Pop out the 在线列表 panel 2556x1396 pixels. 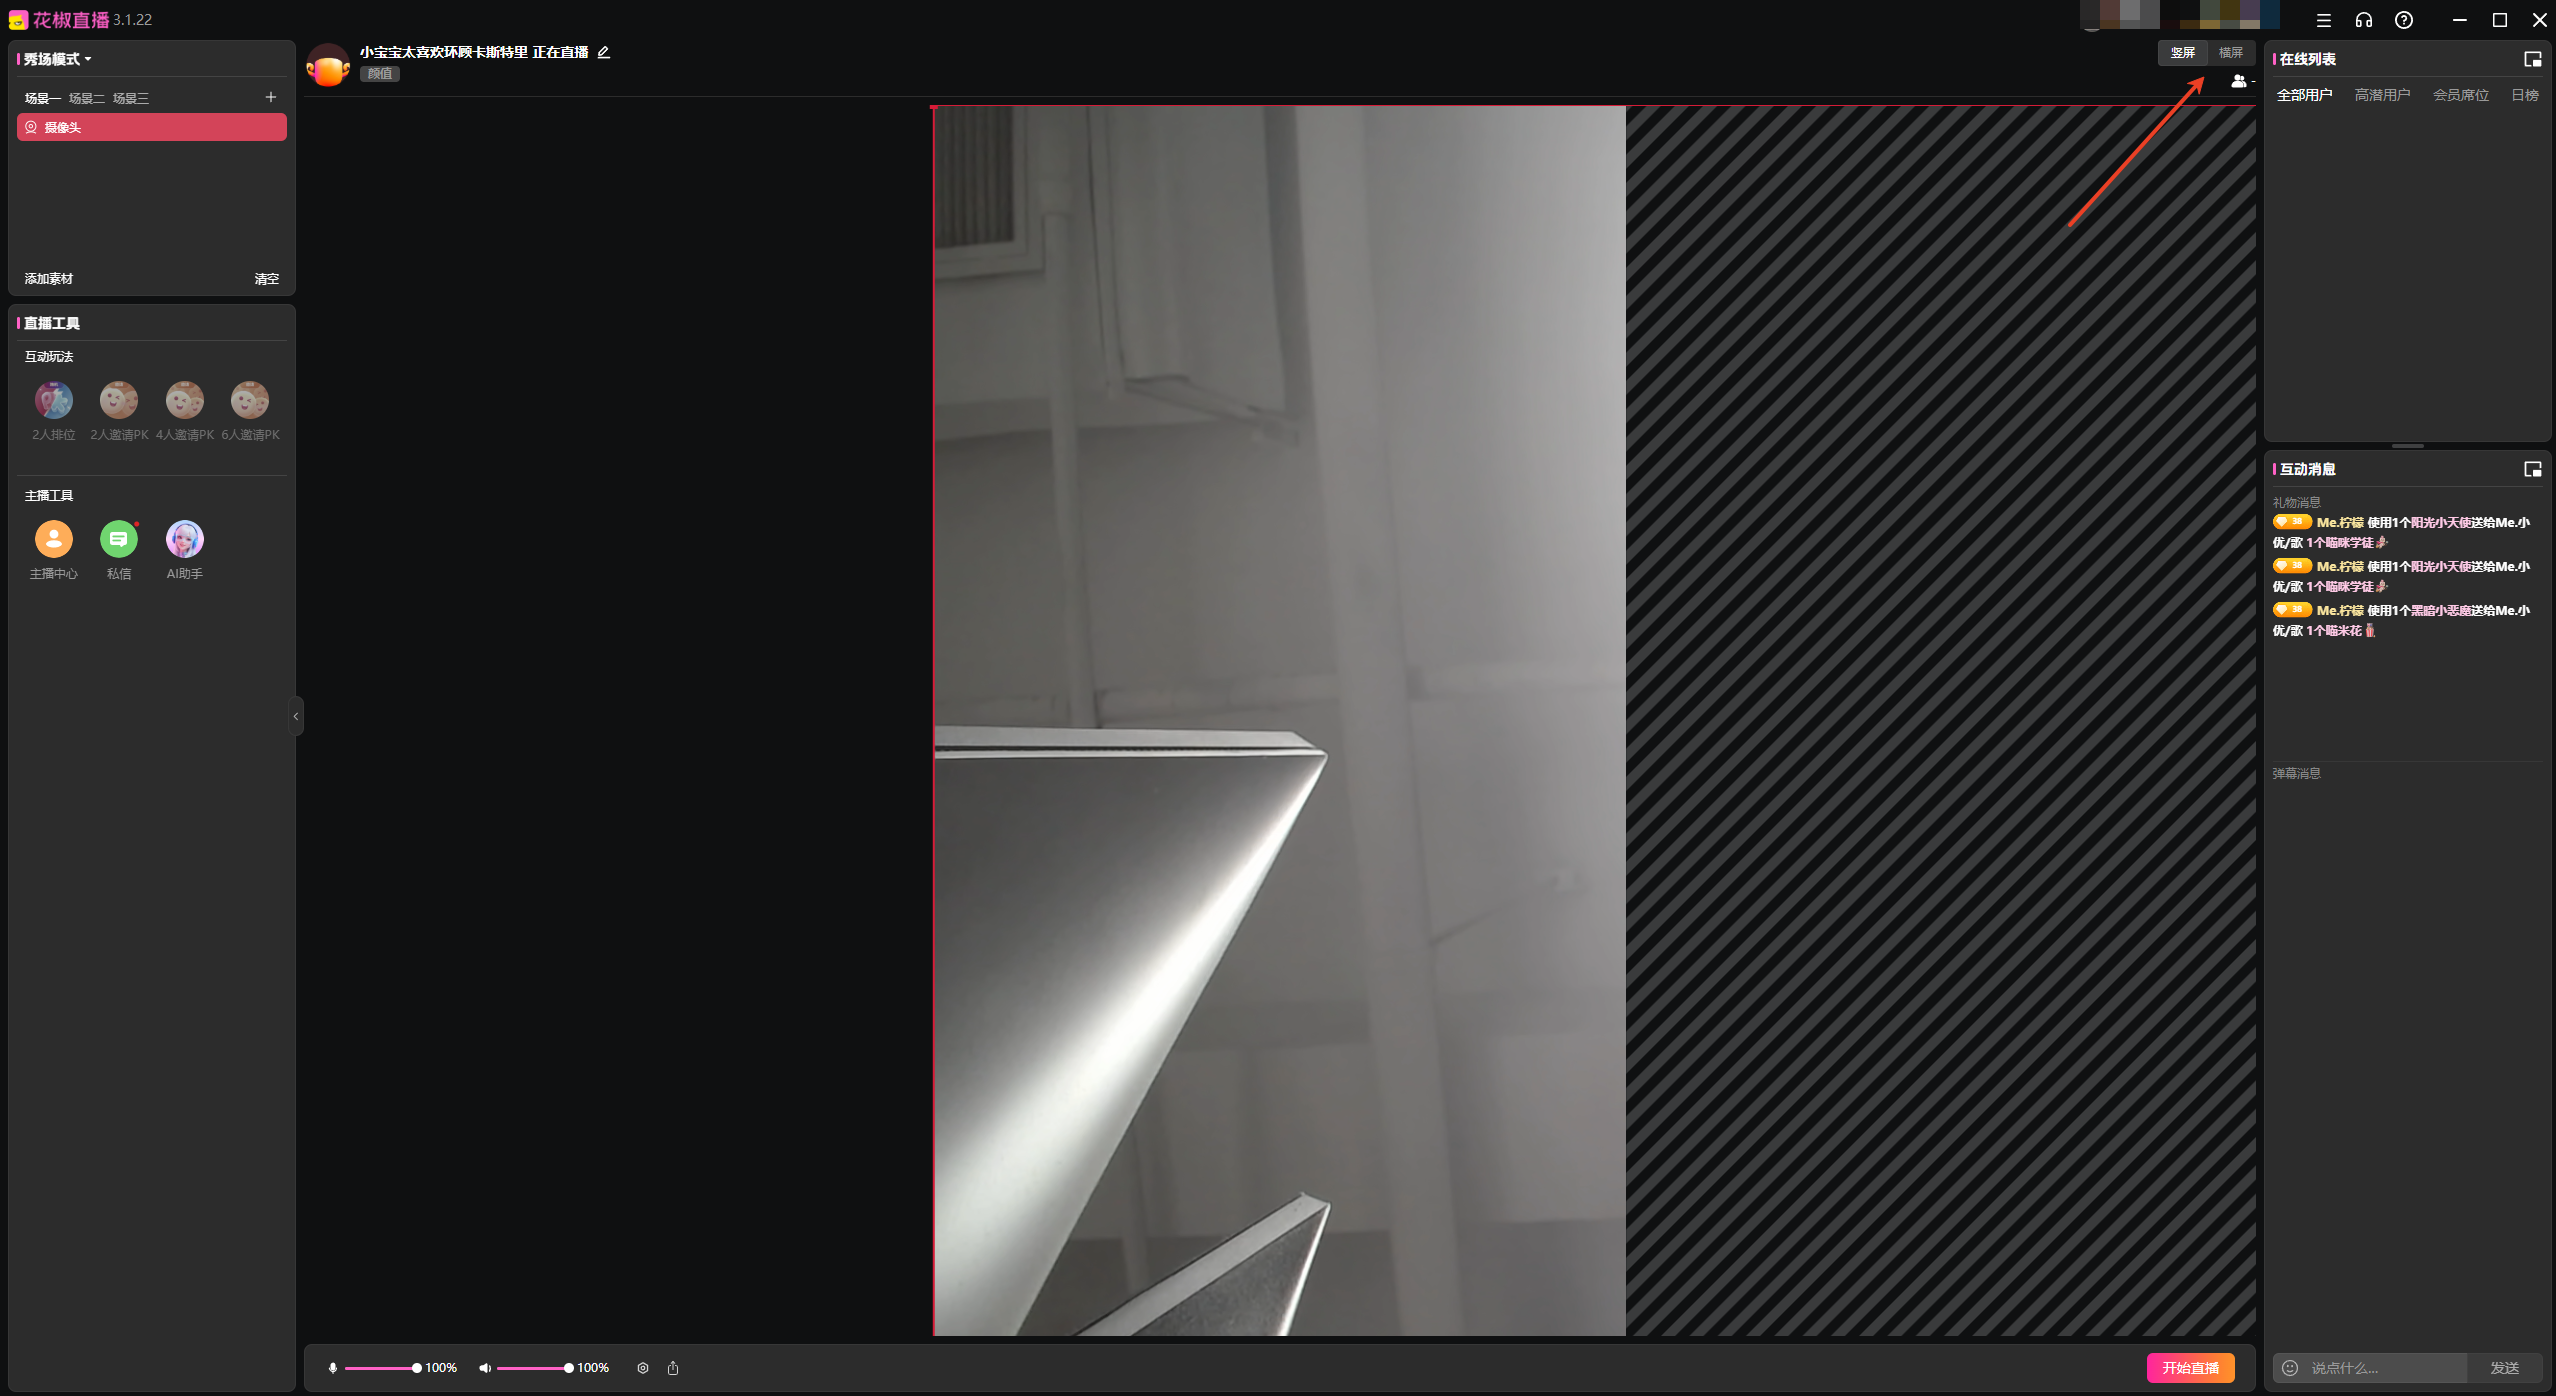[x=2532, y=59]
